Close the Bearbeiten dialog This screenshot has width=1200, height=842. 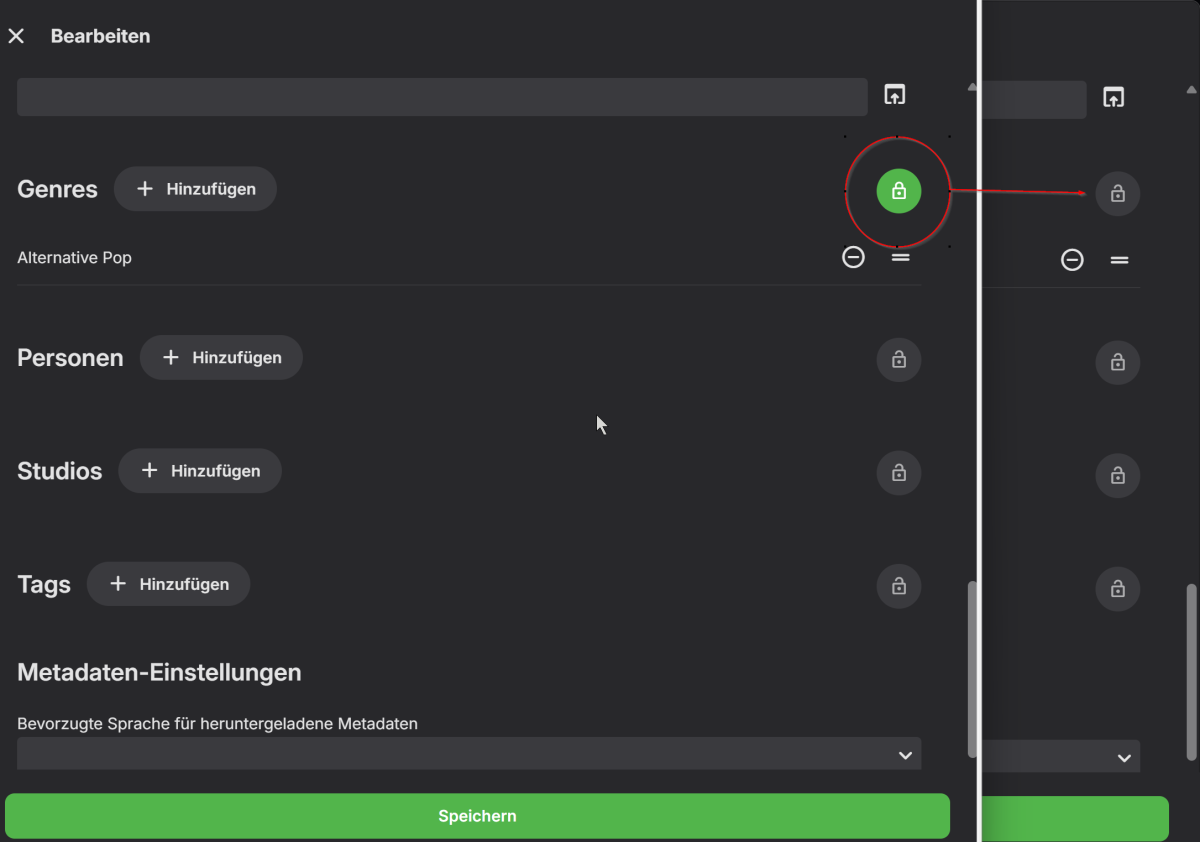[16, 35]
